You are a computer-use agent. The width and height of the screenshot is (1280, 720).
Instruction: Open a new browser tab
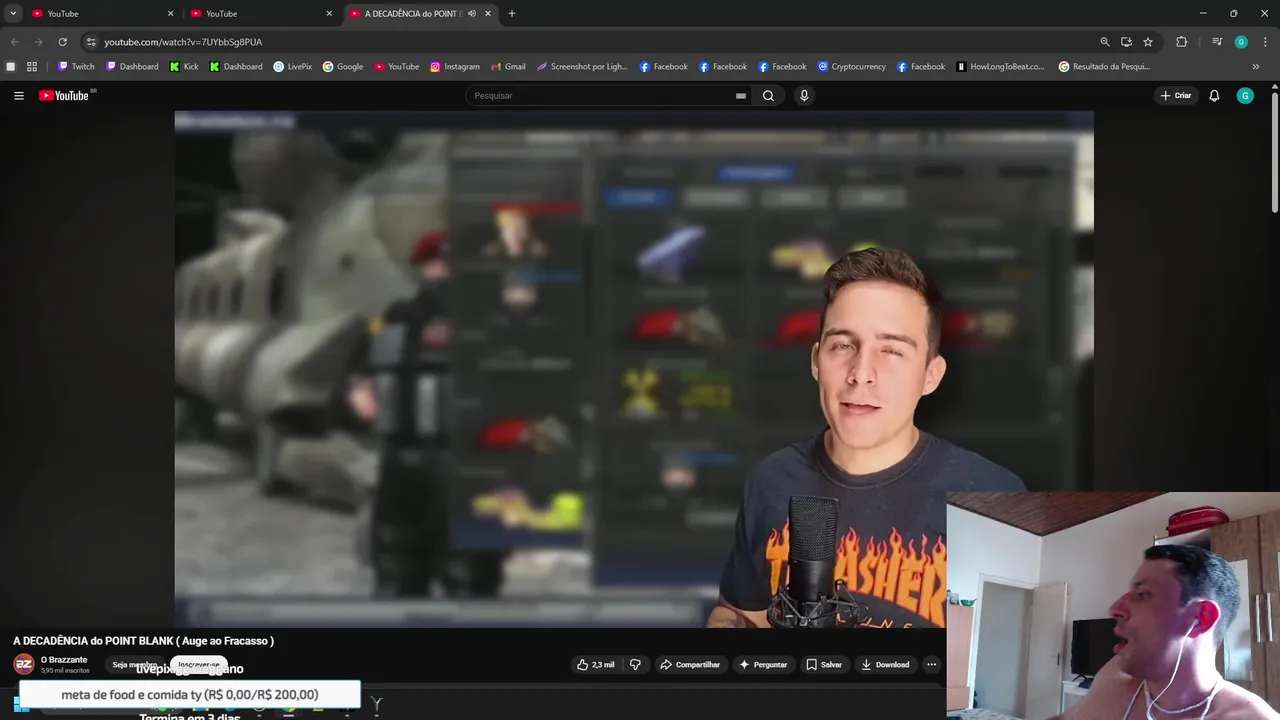click(x=512, y=14)
